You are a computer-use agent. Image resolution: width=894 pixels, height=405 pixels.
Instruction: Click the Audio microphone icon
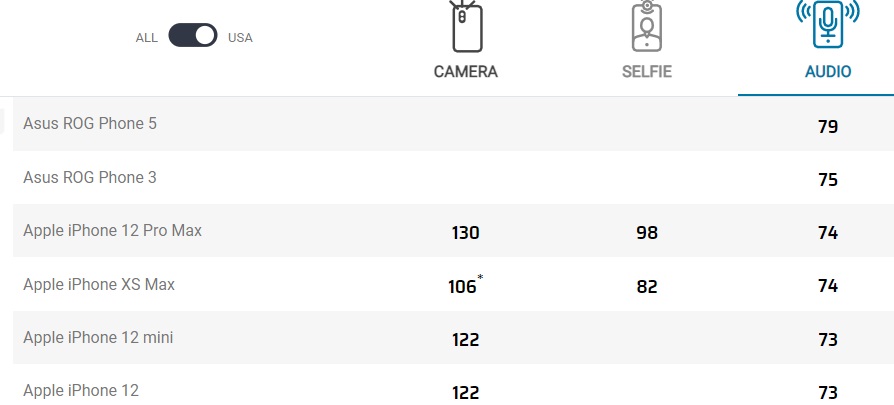click(x=827, y=24)
